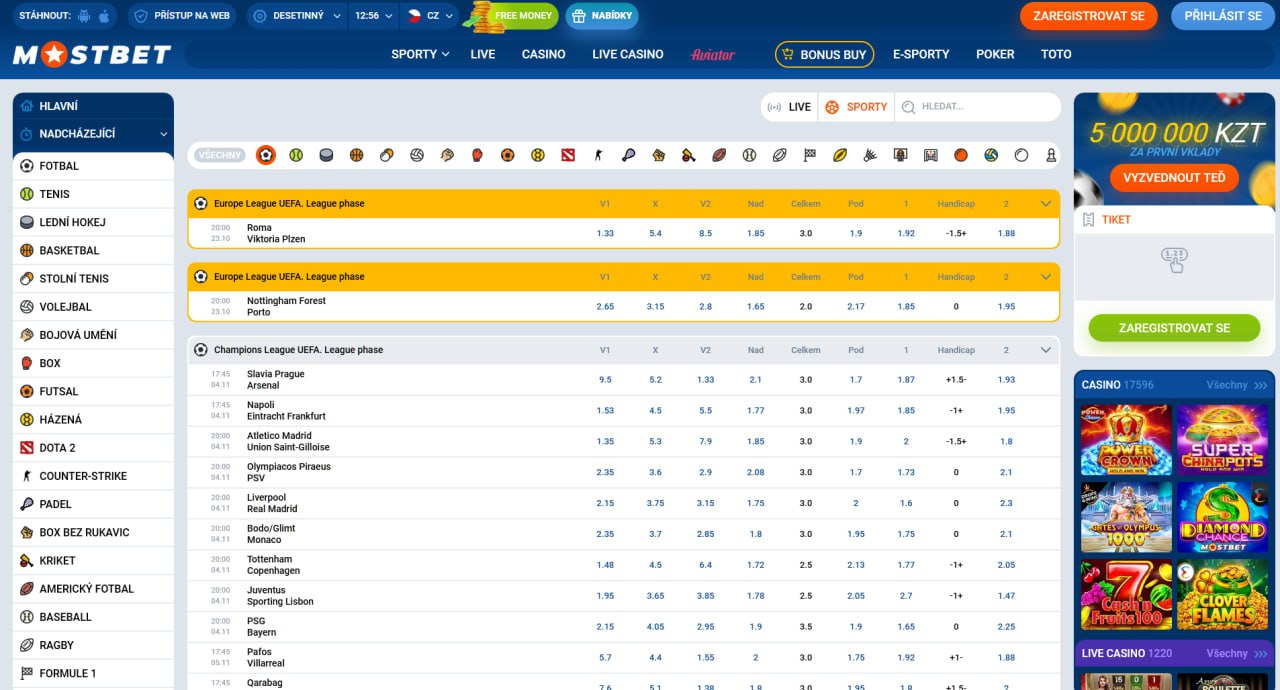The height and width of the screenshot is (690, 1280).
Task: Select baseball icon in sports filter row
Action: pos(749,155)
